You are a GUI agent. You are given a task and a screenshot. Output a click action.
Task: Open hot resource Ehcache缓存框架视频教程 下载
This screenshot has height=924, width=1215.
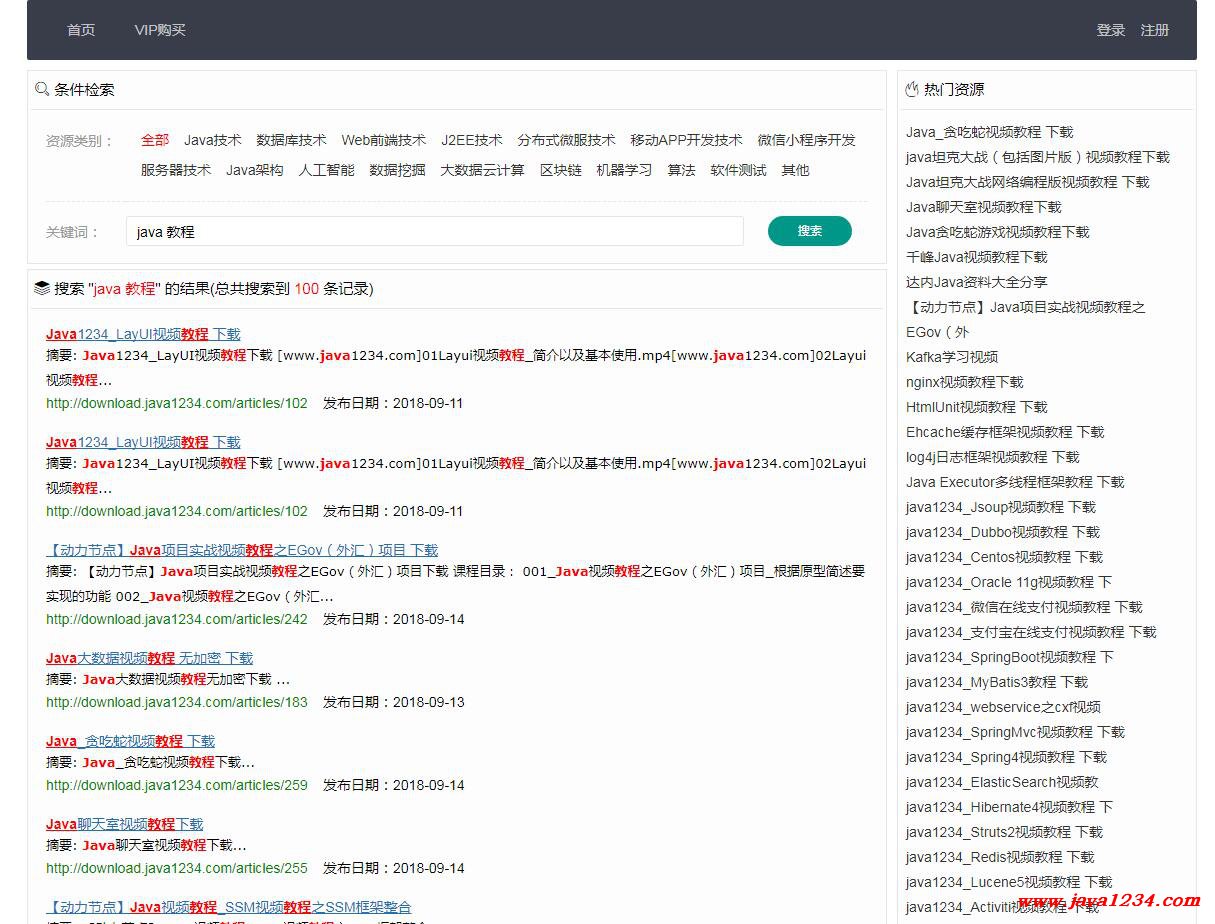[x=1005, y=432]
